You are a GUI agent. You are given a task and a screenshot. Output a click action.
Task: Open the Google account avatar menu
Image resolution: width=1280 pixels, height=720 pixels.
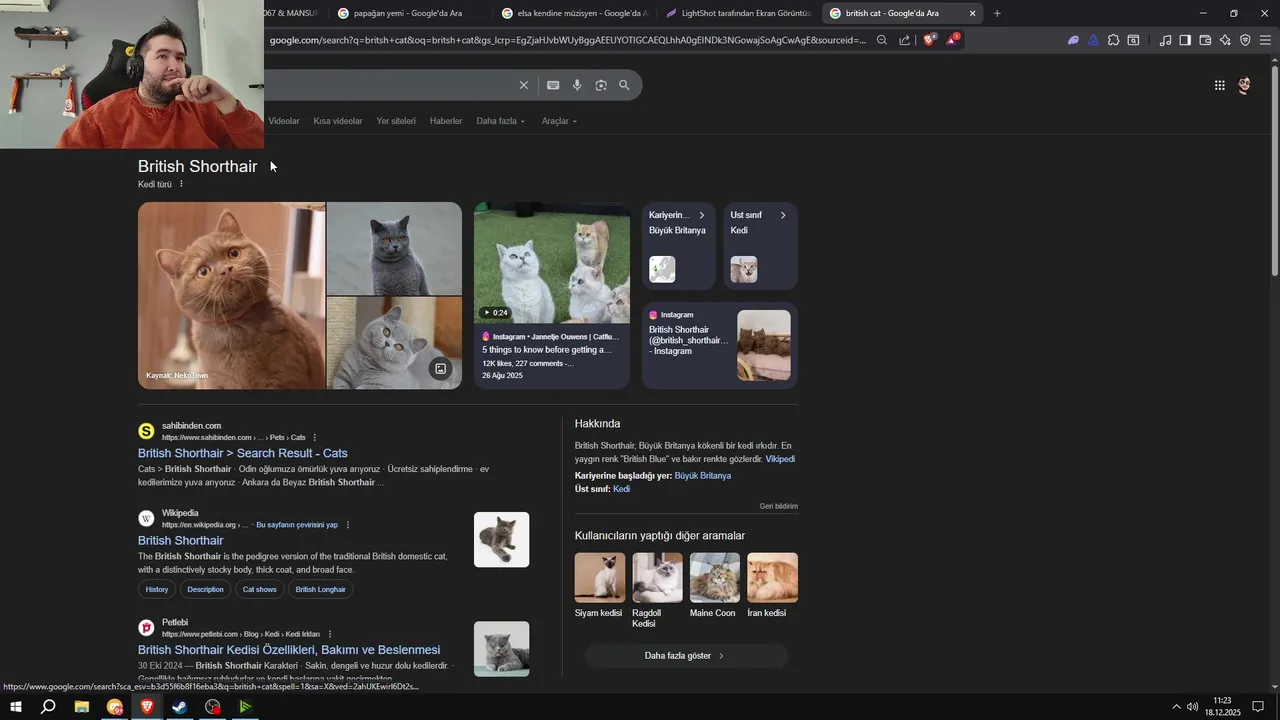click(x=1244, y=85)
